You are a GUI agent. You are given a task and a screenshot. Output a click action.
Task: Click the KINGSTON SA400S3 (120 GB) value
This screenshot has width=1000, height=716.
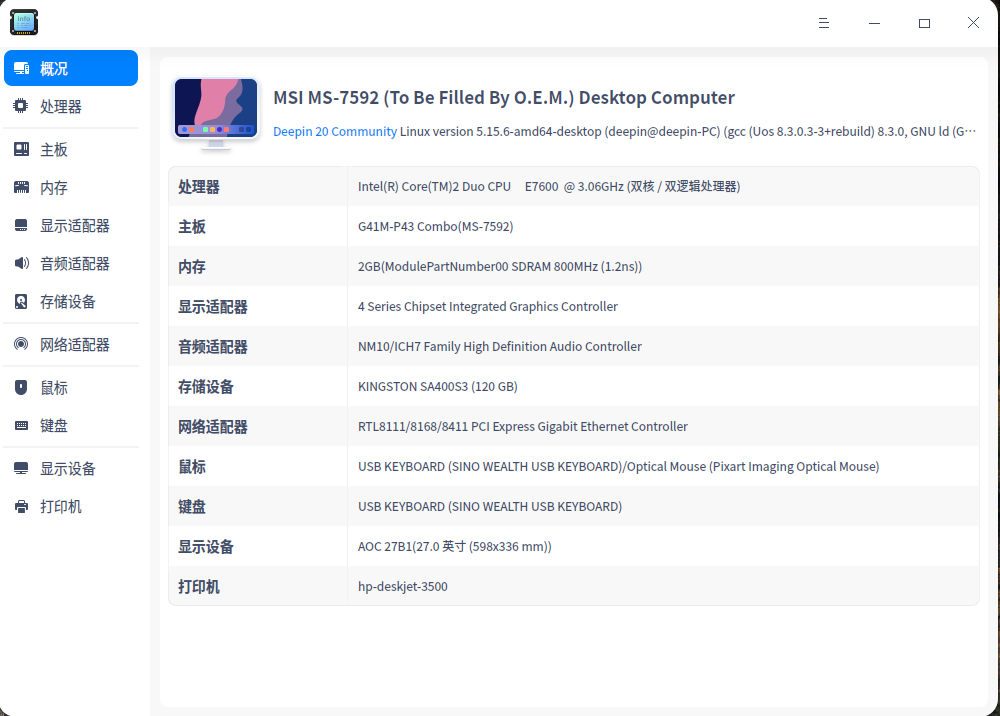pyautogui.click(x=438, y=386)
